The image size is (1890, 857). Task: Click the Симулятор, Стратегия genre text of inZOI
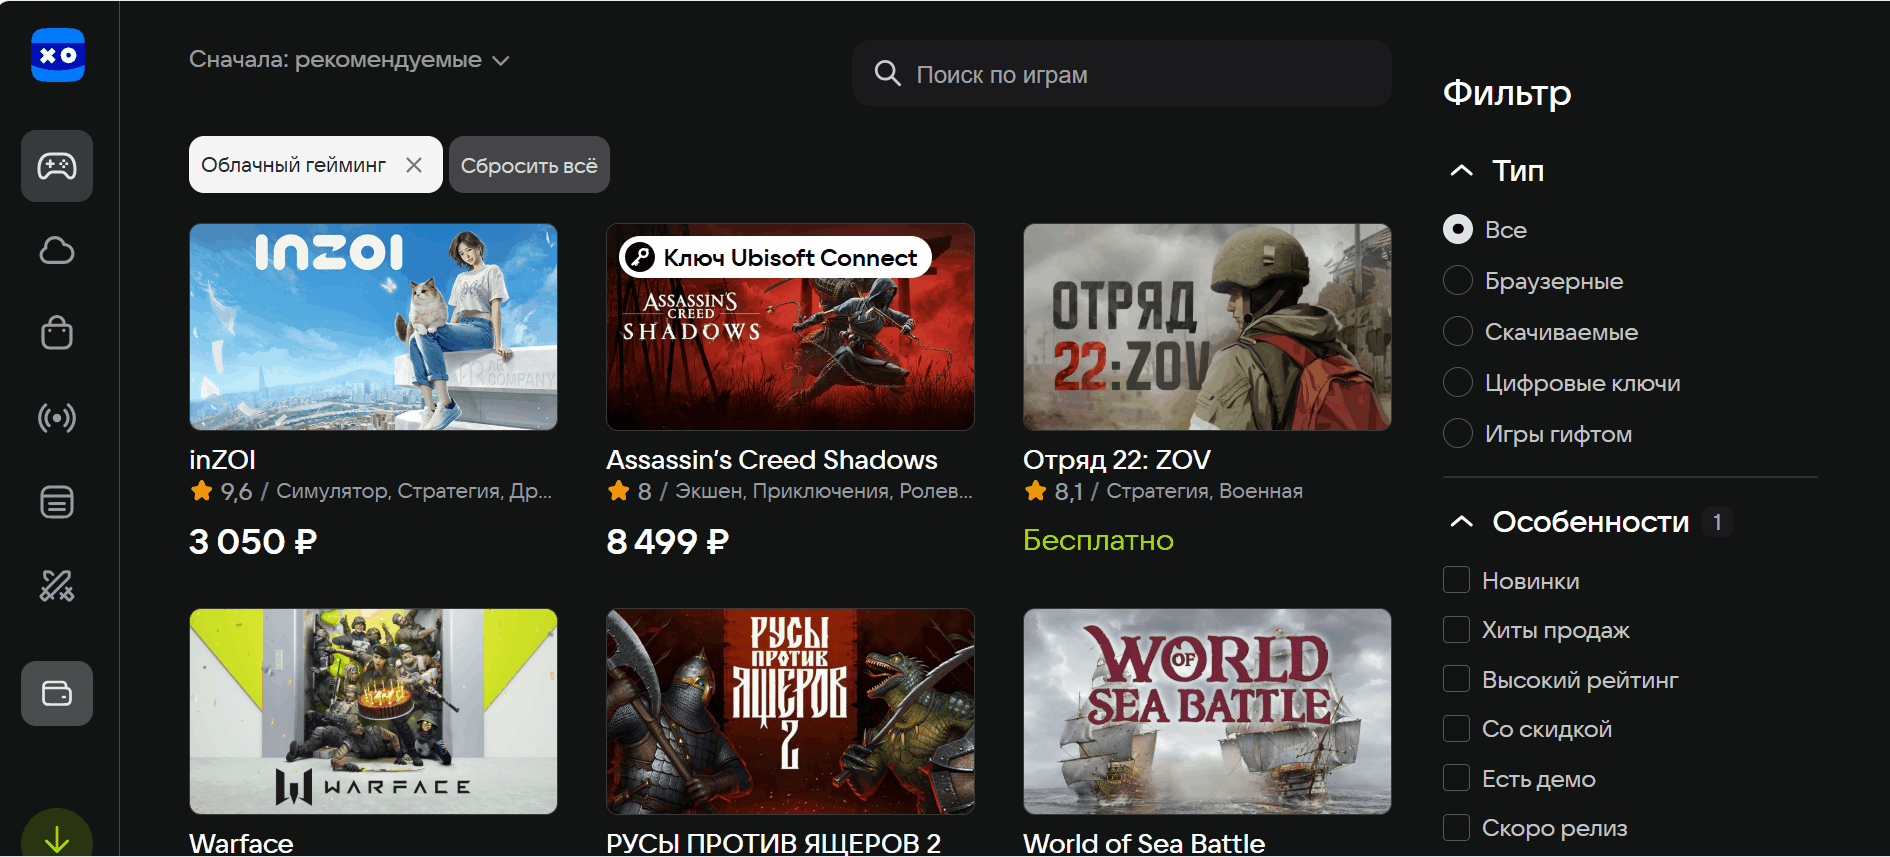coord(413,491)
